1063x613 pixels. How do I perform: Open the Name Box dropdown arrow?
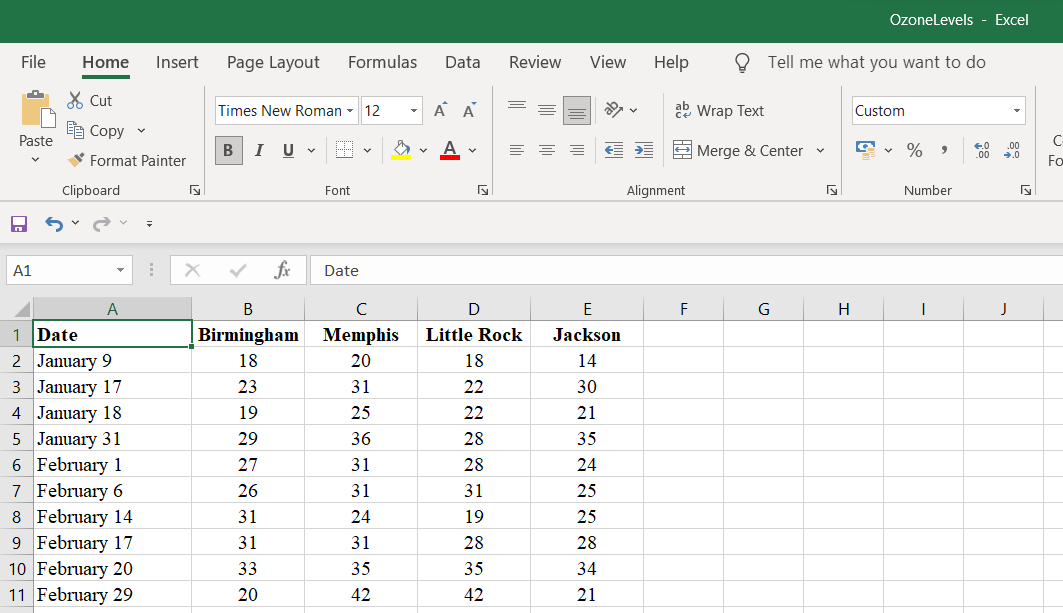[x=120, y=270]
